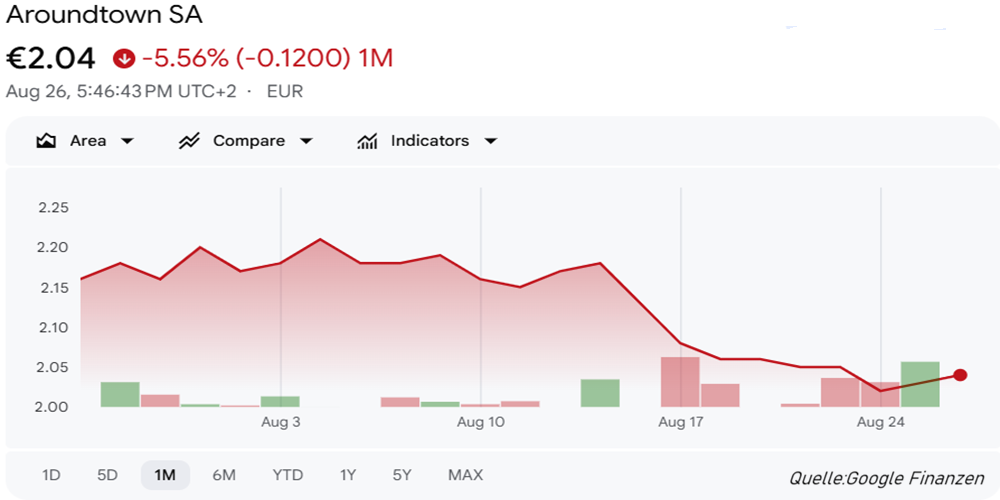Select the 5D time range
Image resolution: width=1000 pixels, height=500 pixels.
point(108,475)
